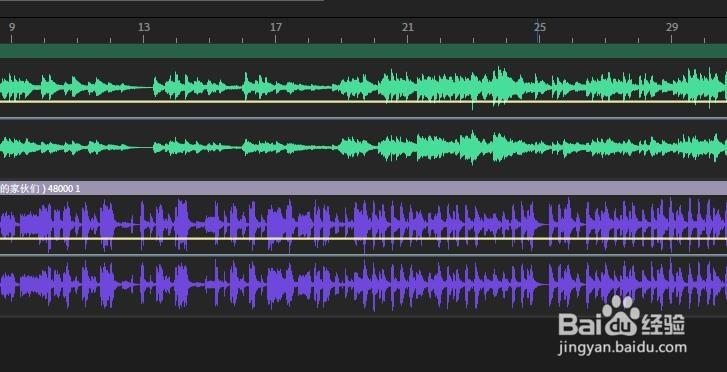Select the green audio clip header bar
Screen dimensions: 727x372
pos(364,51)
